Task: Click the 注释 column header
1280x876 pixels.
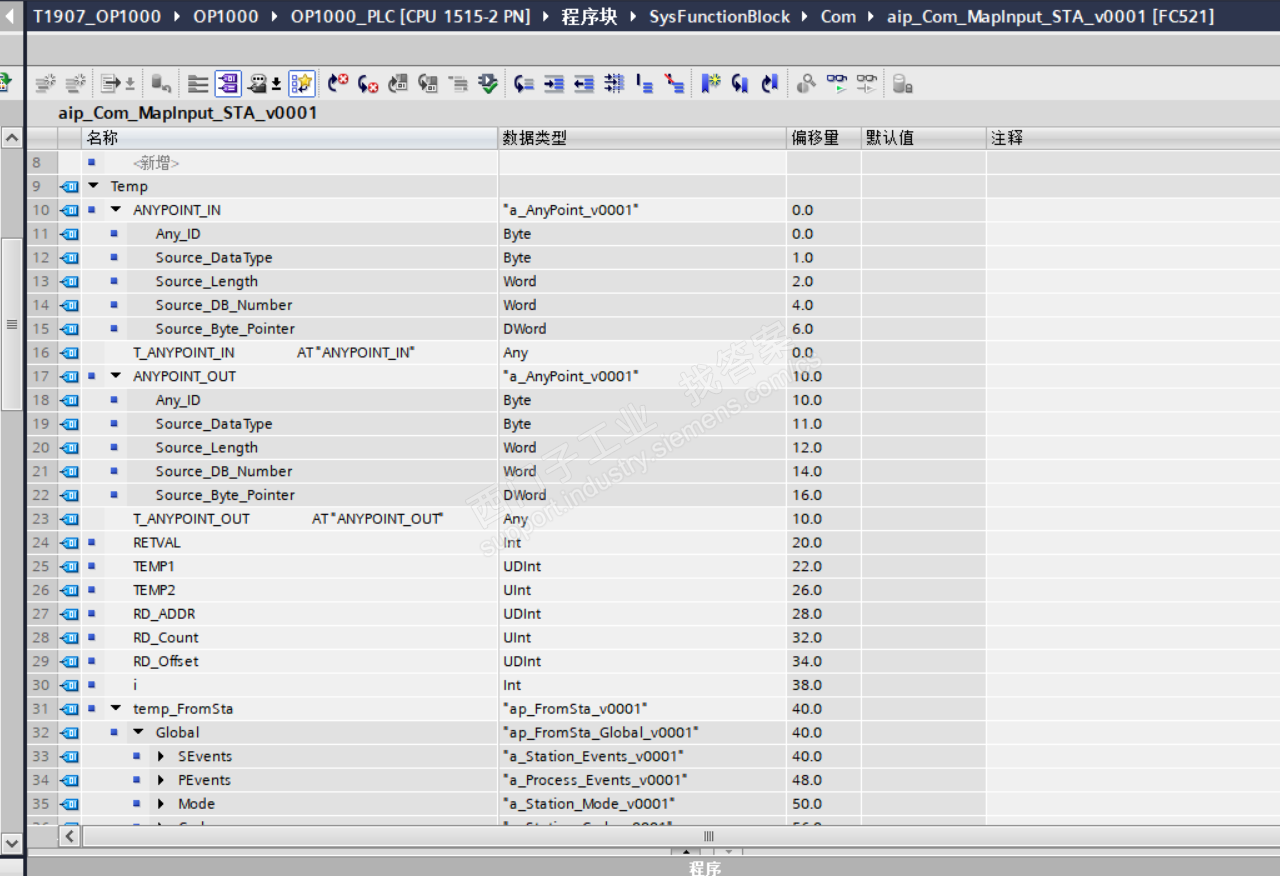Action: tap(1133, 138)
